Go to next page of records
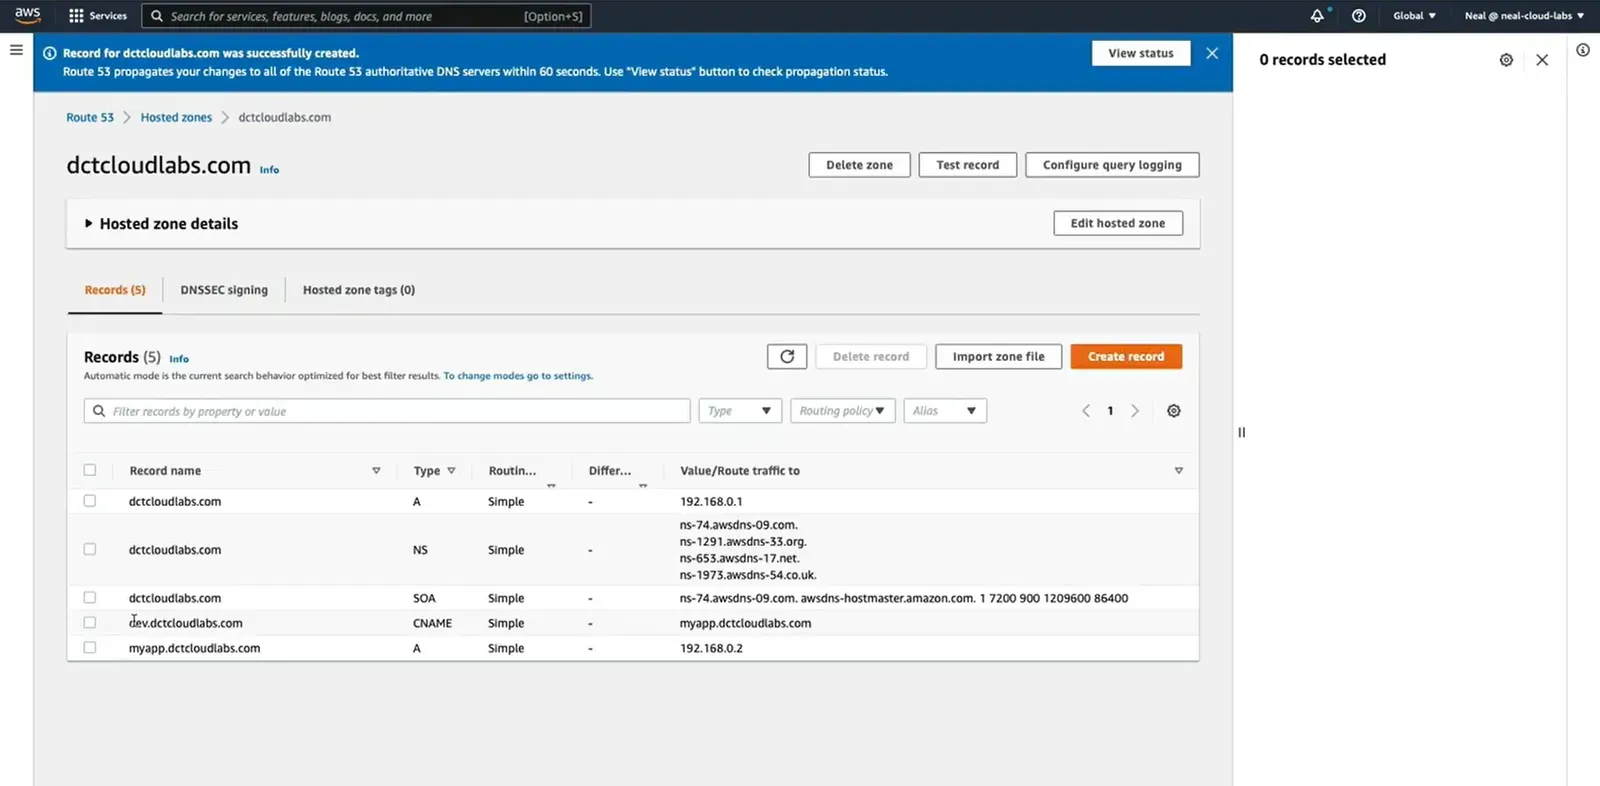1600x786 pixels. 1135,411
